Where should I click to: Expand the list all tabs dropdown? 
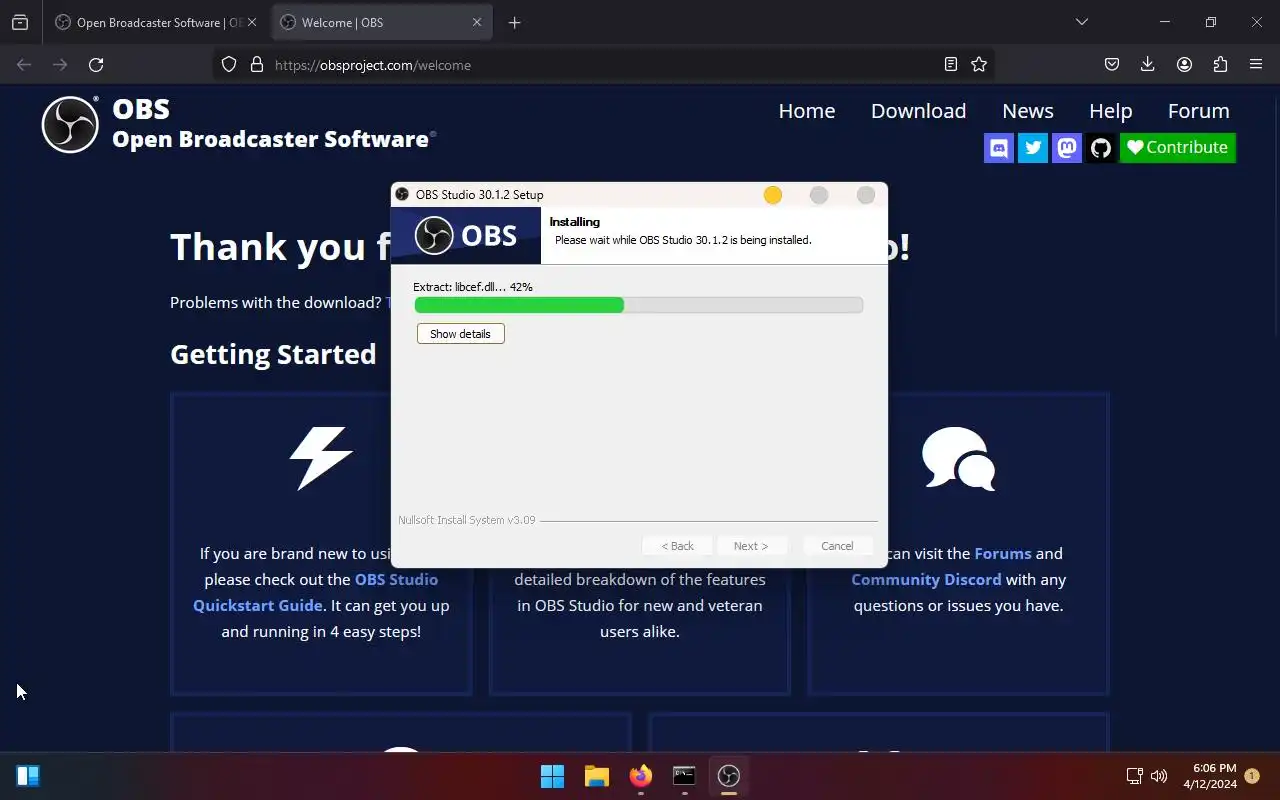[x=1081, y=22]
